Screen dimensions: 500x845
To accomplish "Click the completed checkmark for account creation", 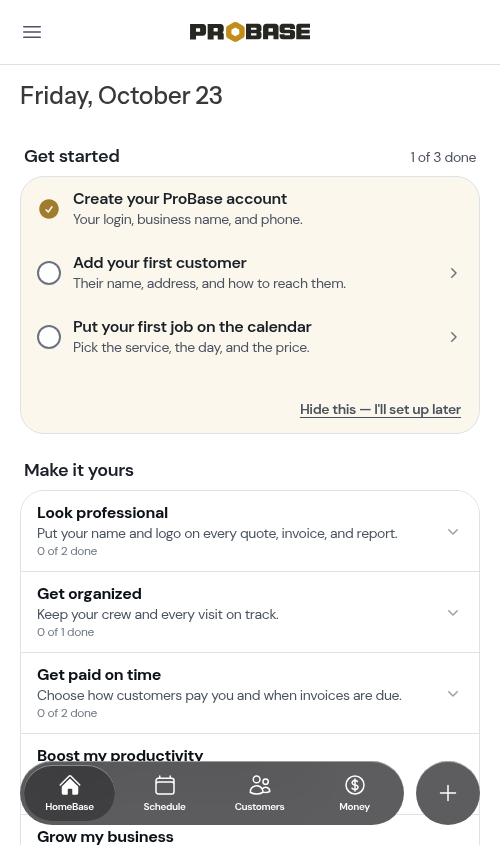I will (49, 209).
